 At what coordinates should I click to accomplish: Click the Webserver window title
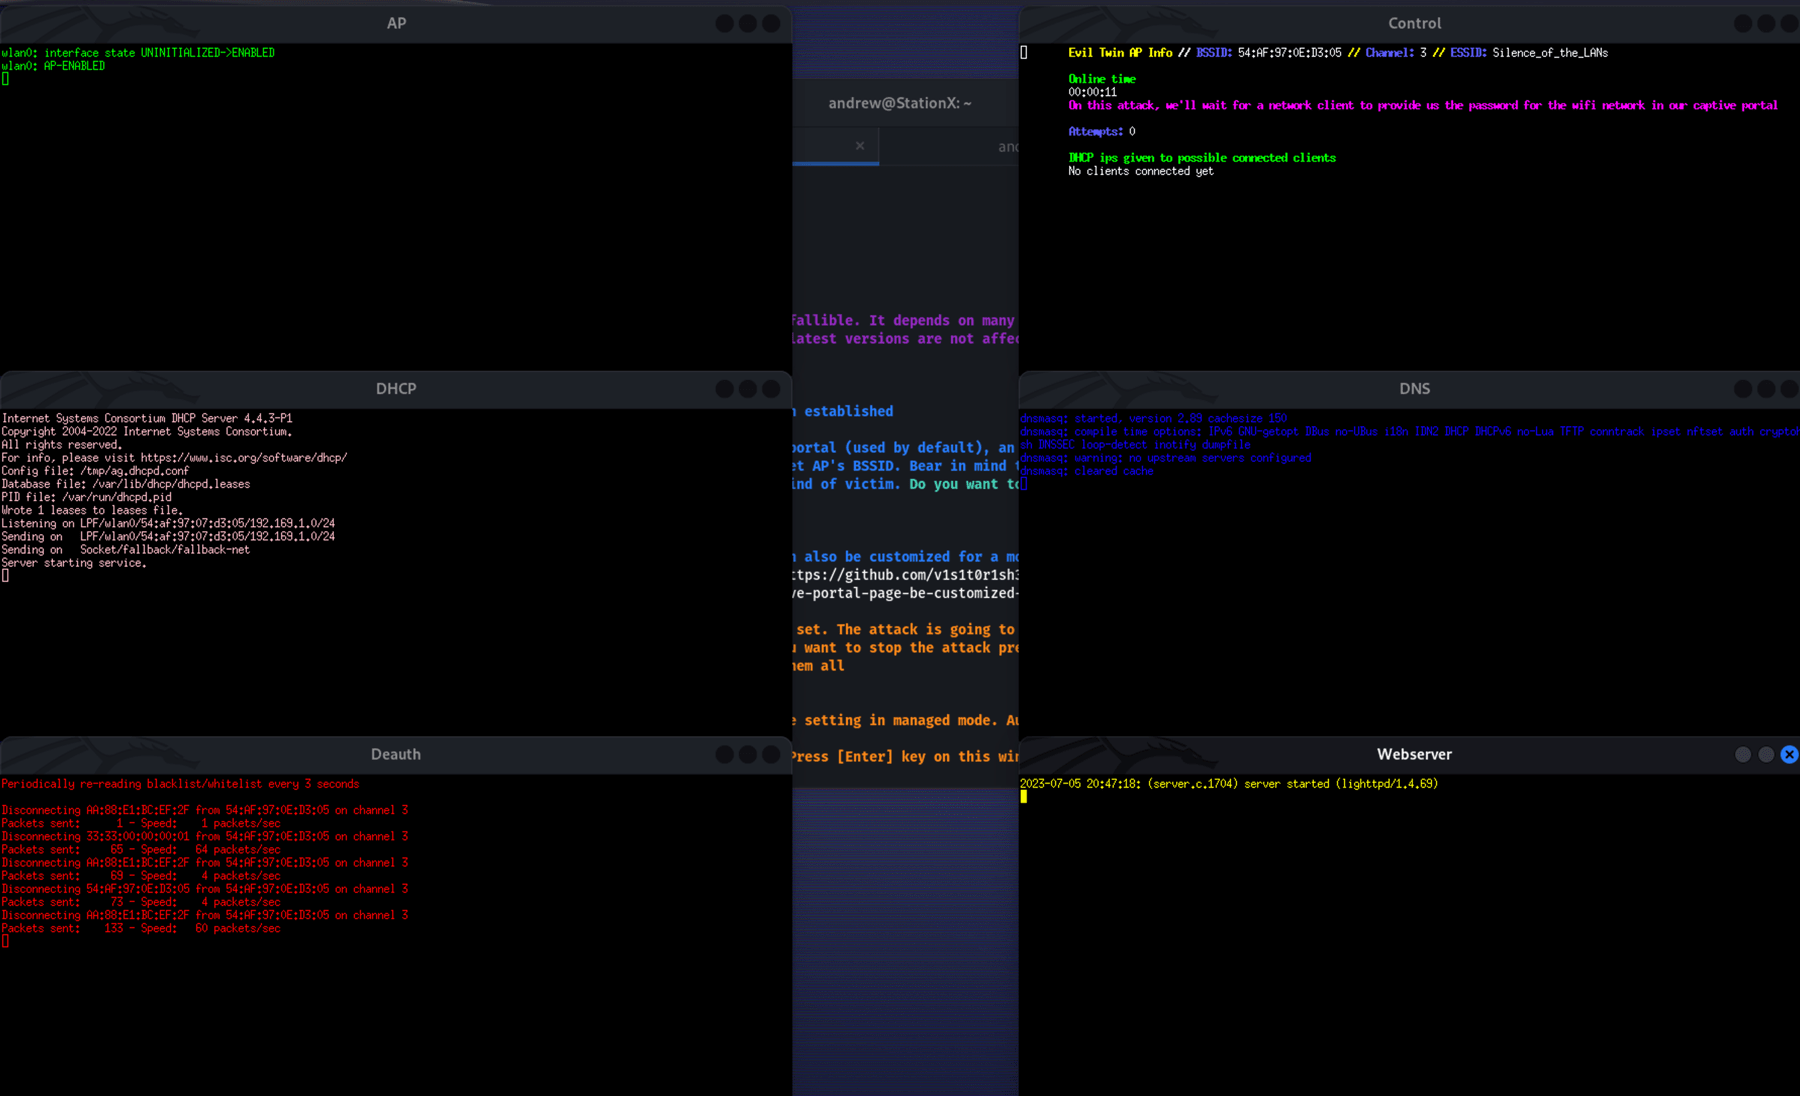click(1414, 755)
